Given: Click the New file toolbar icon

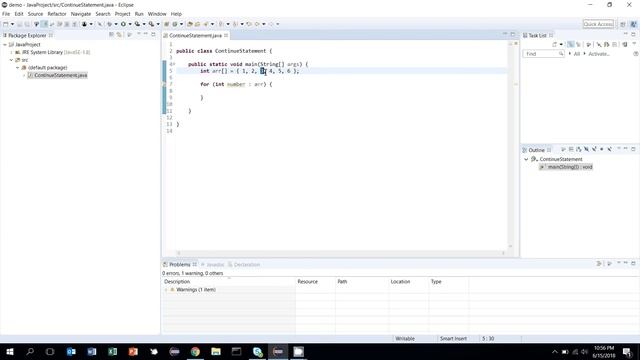Looking at the screenshot, I should (6, 24).
